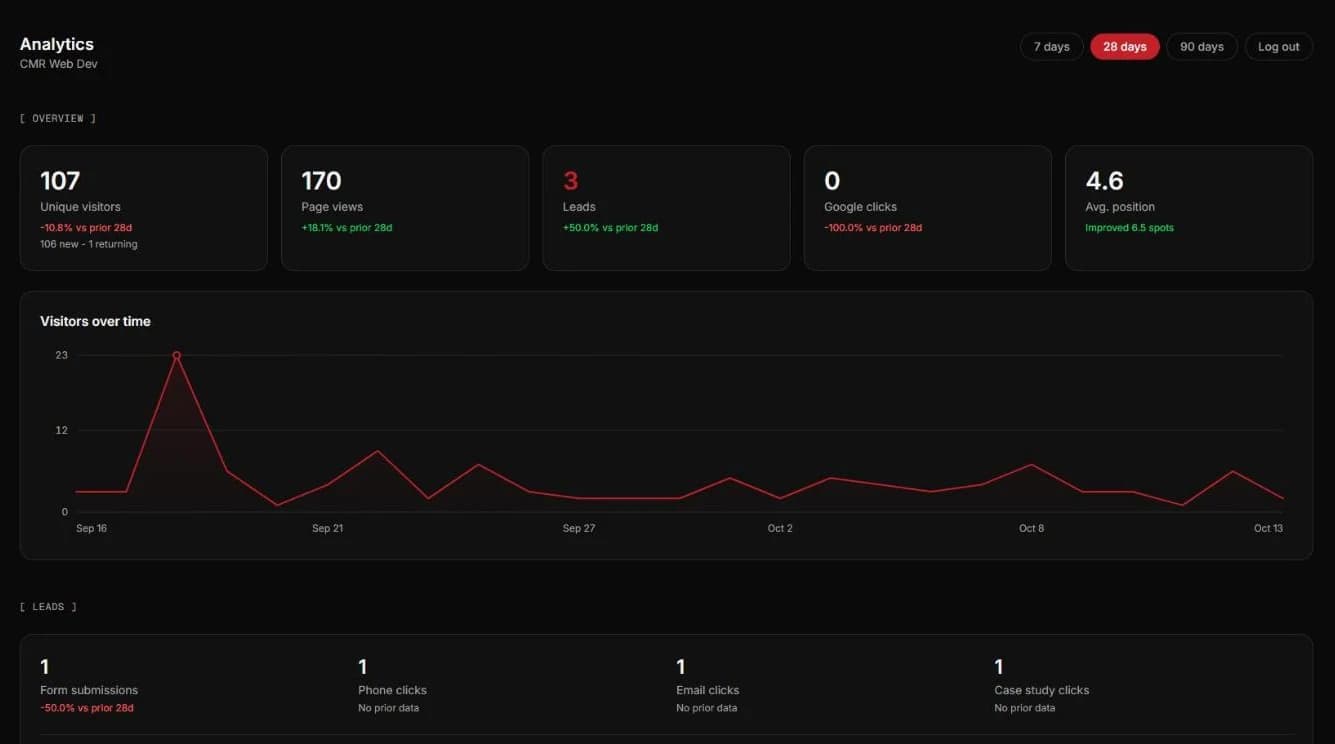The width and height of the screenshot is (1335, 744).
Task: Click the Sep 27 x-axis date
Action: pos(579,528)
